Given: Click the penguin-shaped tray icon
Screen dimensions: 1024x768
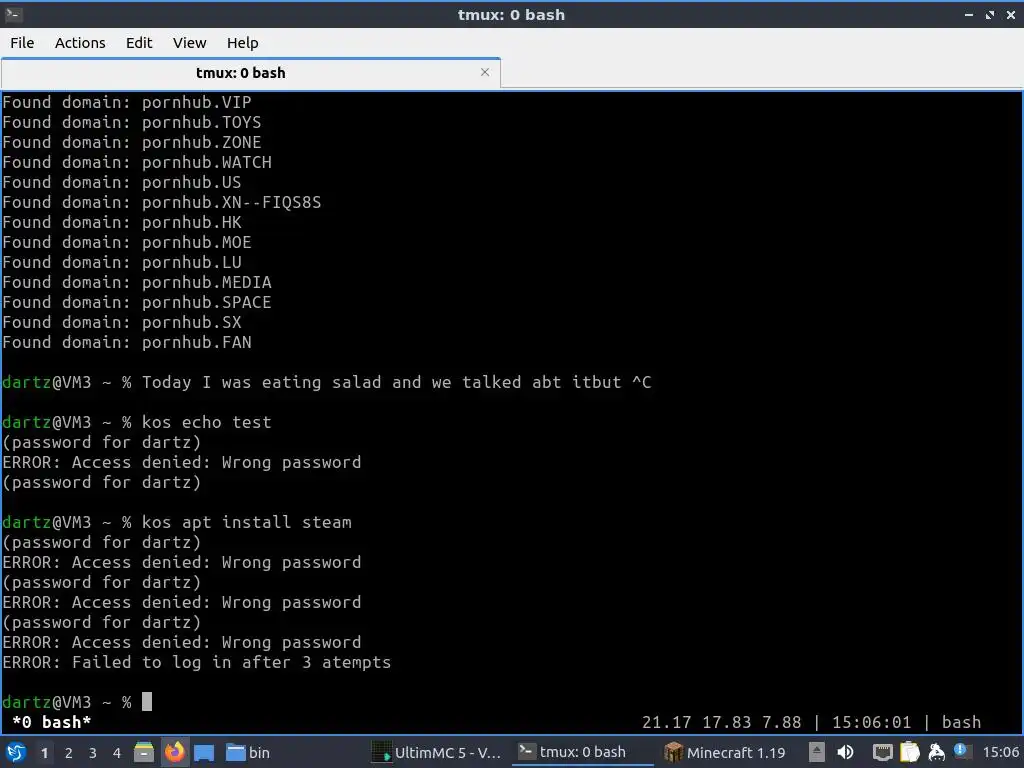Looking at the screenshot, I should 936,752.
